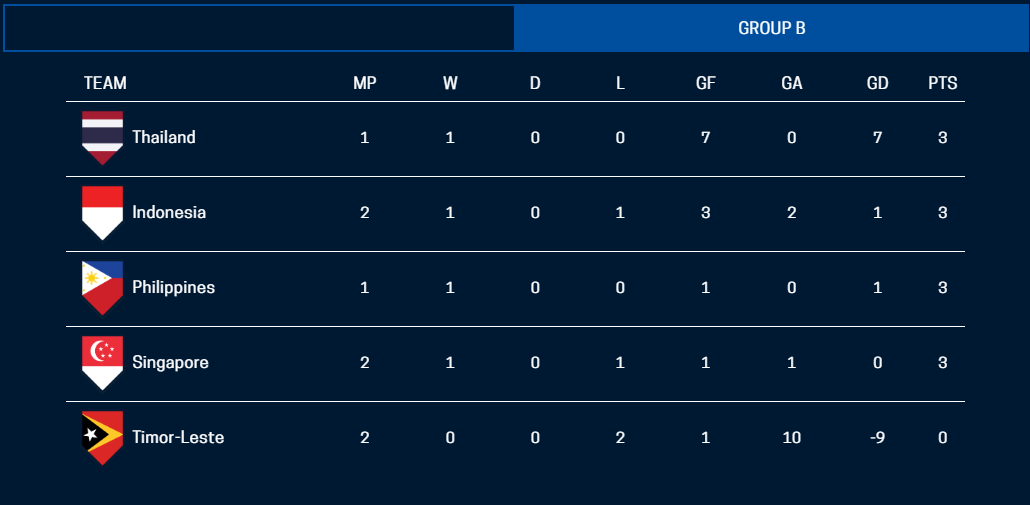Click the Thailand flag icon
This screenshot has height=505, width=1030.
point(102,138)
